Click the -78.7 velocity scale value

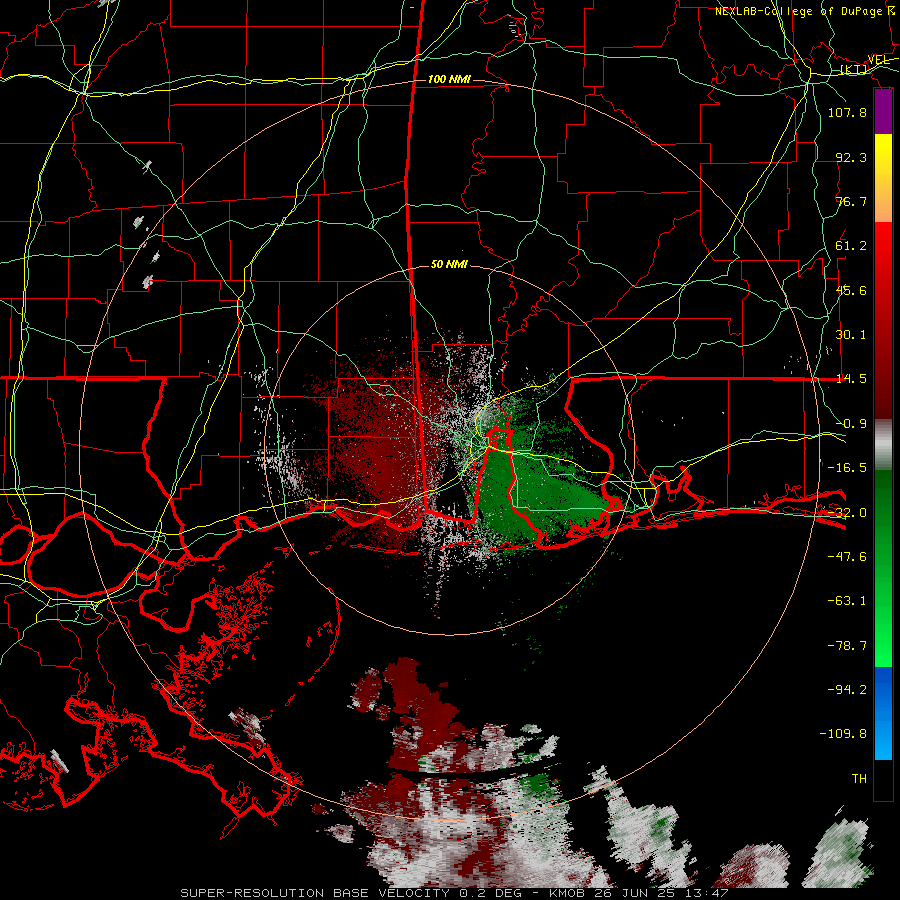pyautogui.click(x=847, y=645)
